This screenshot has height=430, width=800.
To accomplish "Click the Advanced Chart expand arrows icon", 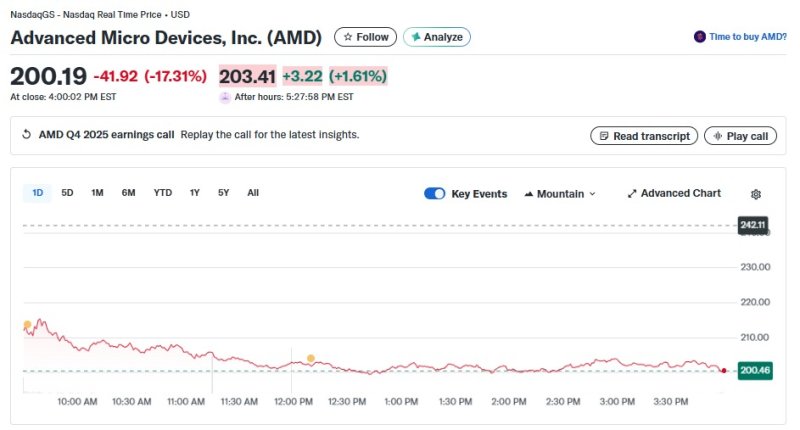I will tap(632, 194).
